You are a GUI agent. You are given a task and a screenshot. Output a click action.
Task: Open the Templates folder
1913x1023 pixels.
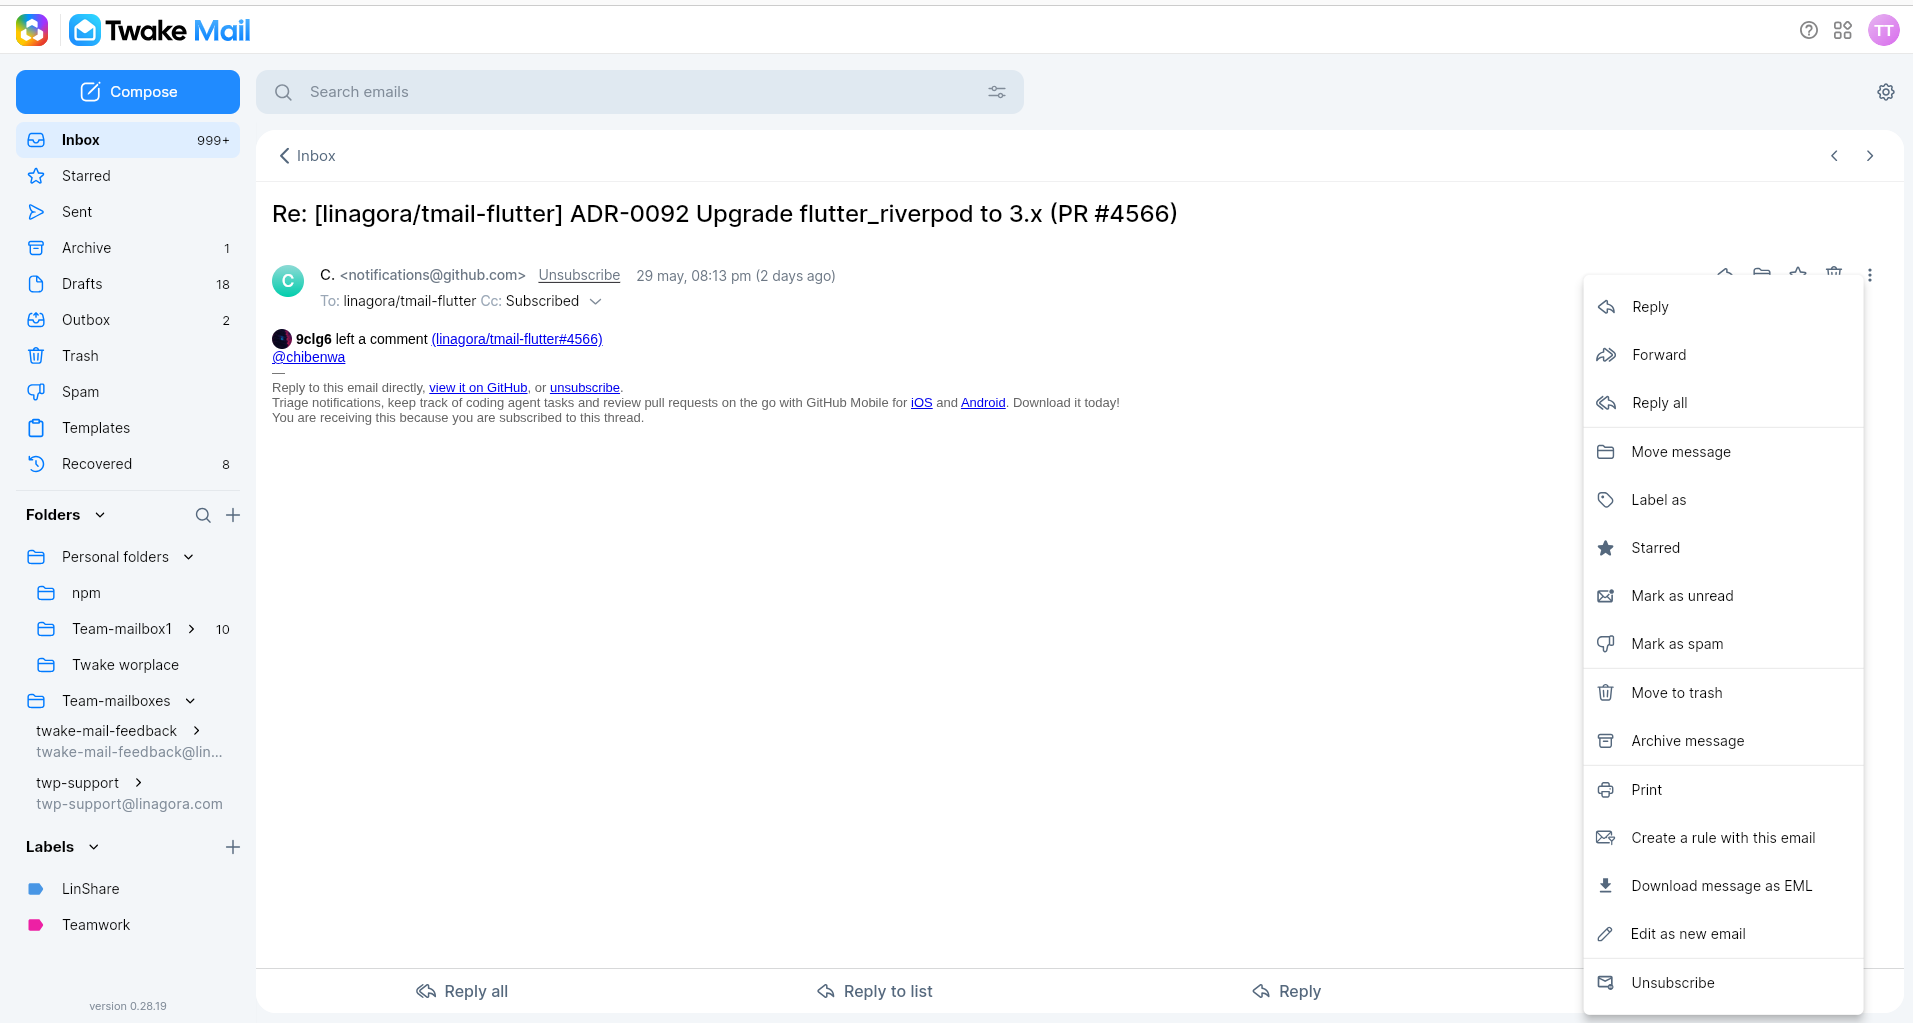click(128, 428)
